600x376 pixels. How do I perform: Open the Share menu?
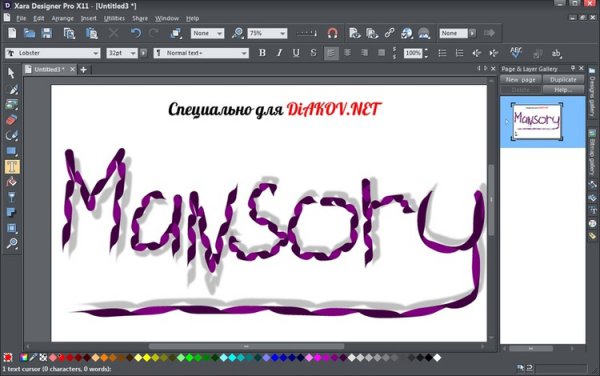pyautogui.click(x=140, y=18)
